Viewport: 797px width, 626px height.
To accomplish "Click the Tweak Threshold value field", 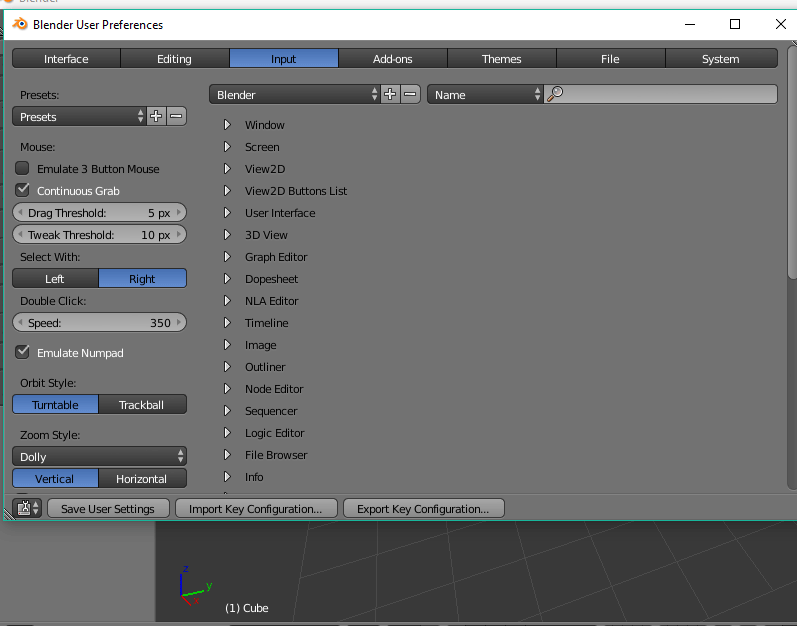I will [x=100, y=234].
